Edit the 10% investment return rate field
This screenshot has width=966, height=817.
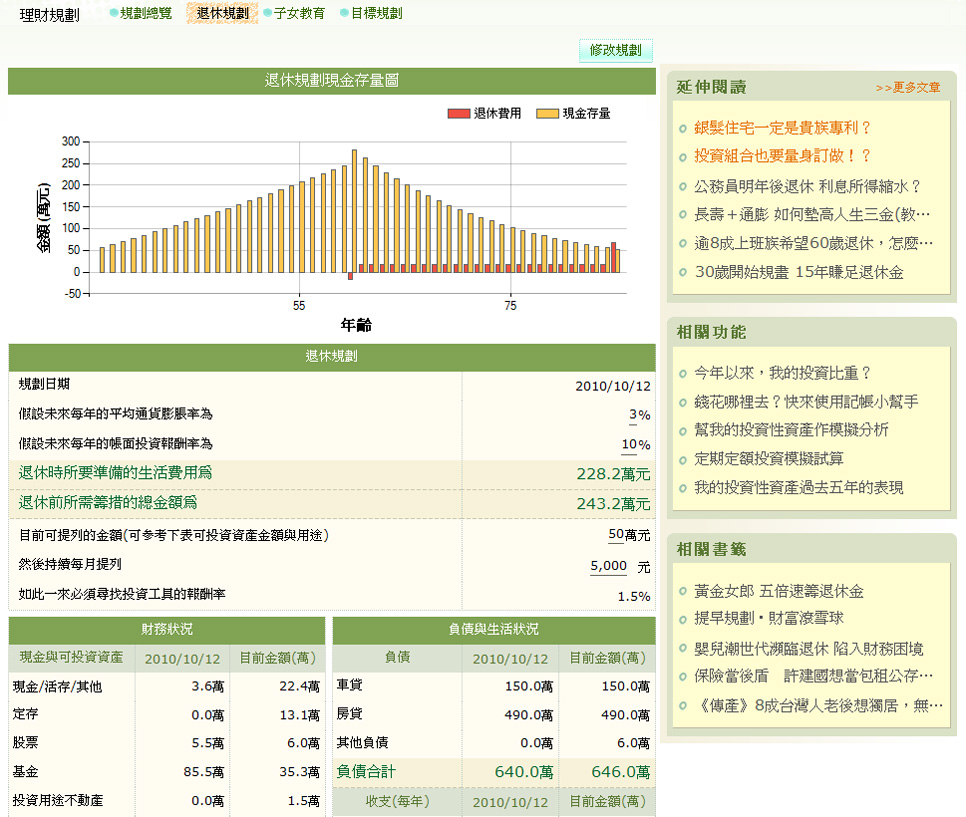(629, 444)
